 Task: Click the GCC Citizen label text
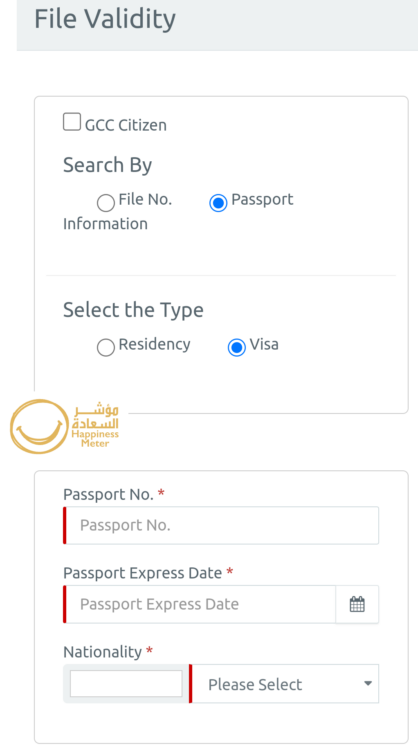tap(126, 125)
